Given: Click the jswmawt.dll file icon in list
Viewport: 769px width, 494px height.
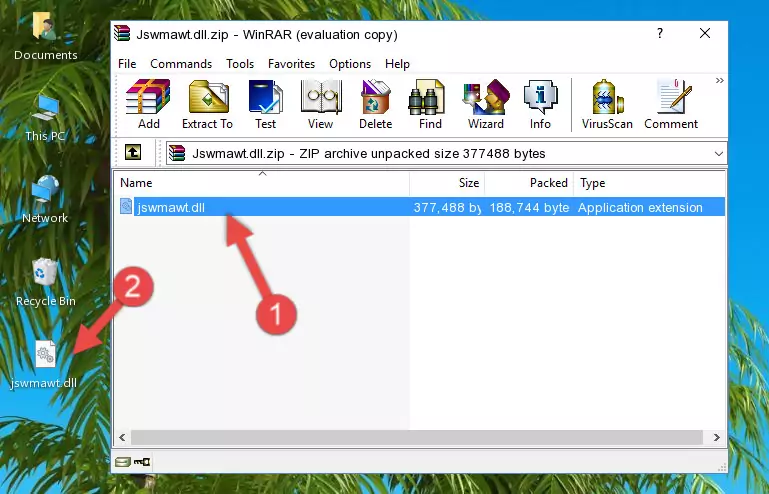Looking at the screenshot, I should point(126,207).
